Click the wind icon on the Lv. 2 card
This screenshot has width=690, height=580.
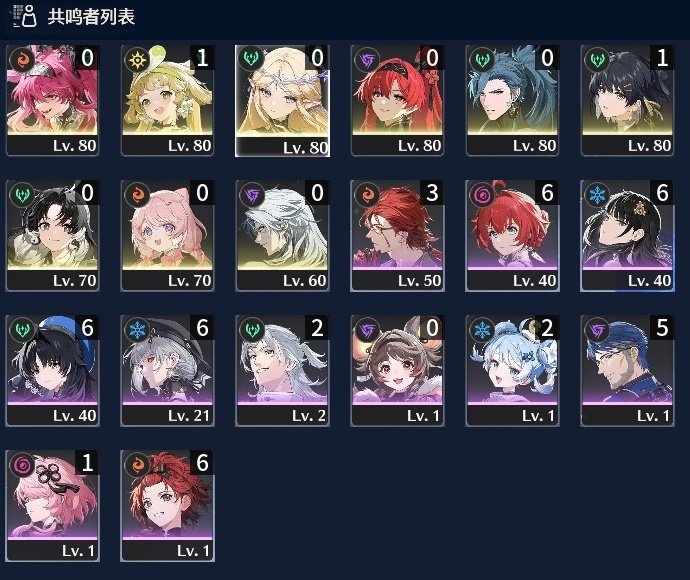click(x=252, y=329)
